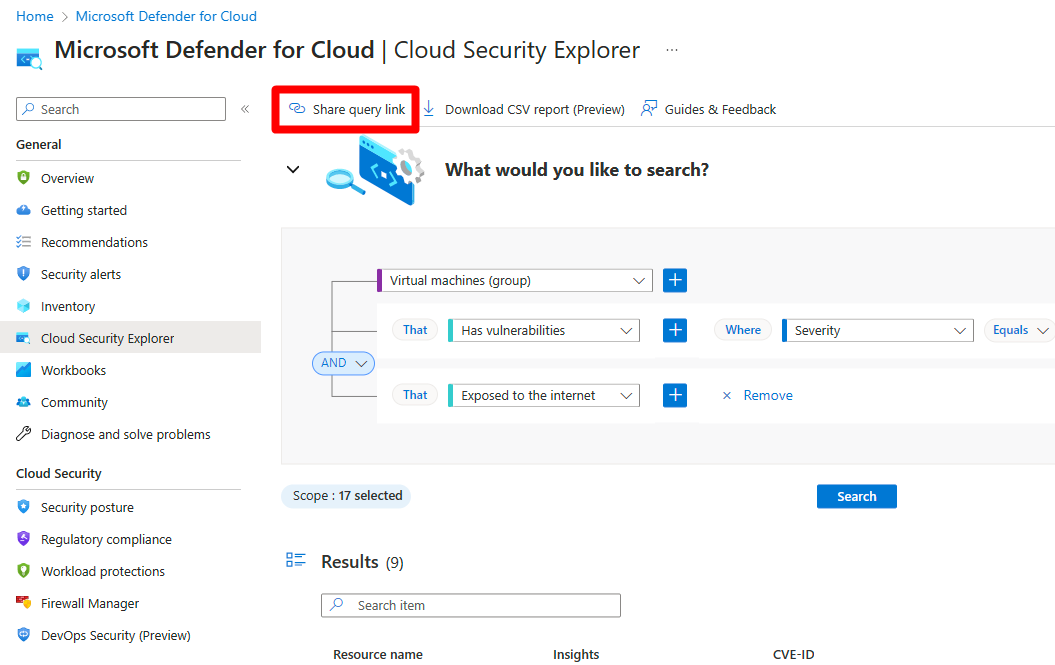Click the Community people icon
This screenshot has width=1055, height=665.
click(24, 402)
